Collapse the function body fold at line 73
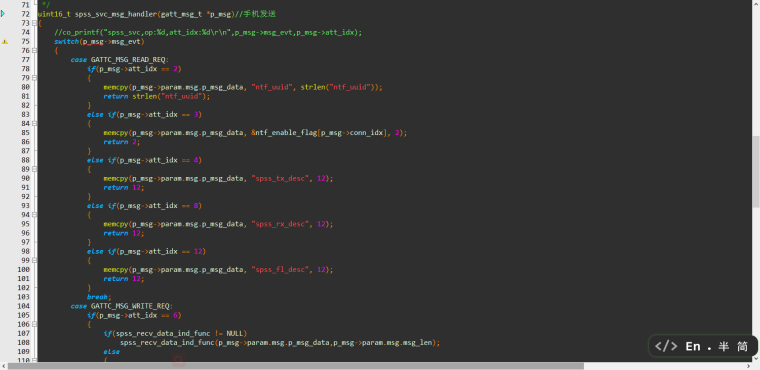Viewport: 760px width, 370px height. point(34,23)
